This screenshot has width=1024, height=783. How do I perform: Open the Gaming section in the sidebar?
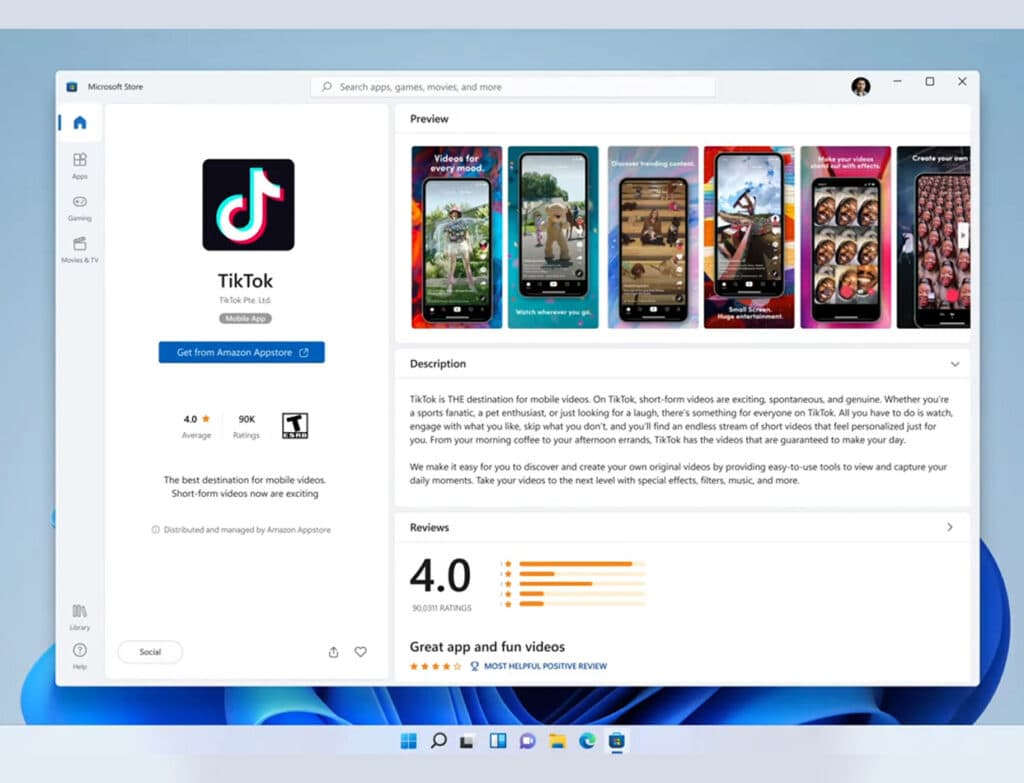pos(80,208)
